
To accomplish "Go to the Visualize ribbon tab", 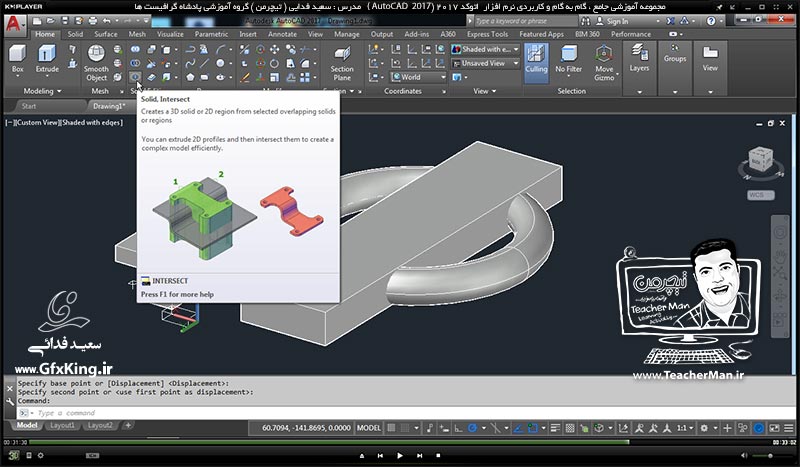I will (170, 34).
